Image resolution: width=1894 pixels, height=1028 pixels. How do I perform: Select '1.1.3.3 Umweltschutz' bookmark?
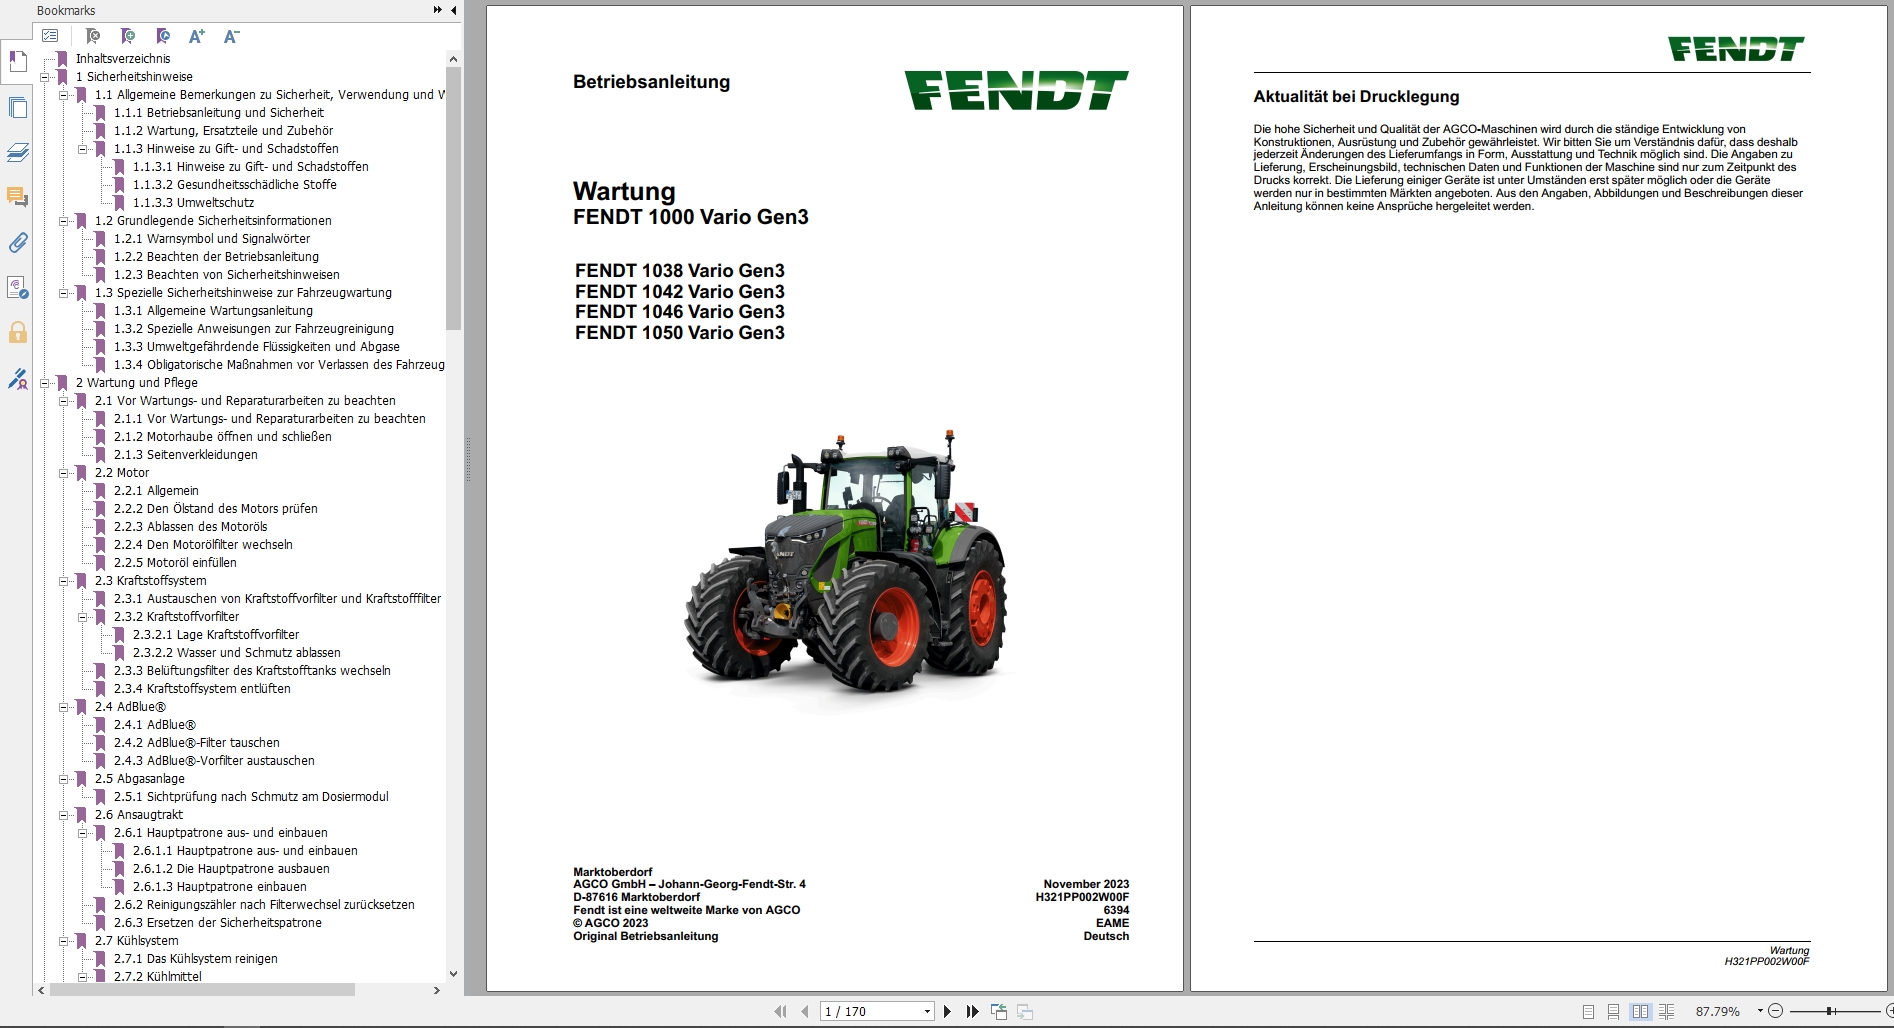194,203
